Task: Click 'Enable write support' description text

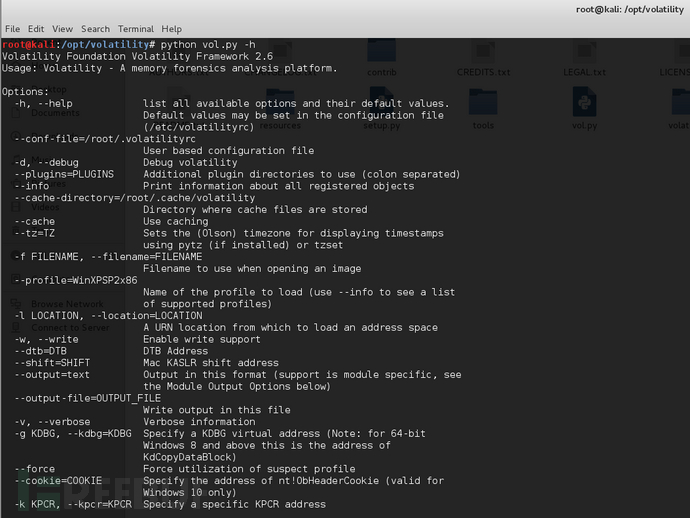Action: [202, 339]
